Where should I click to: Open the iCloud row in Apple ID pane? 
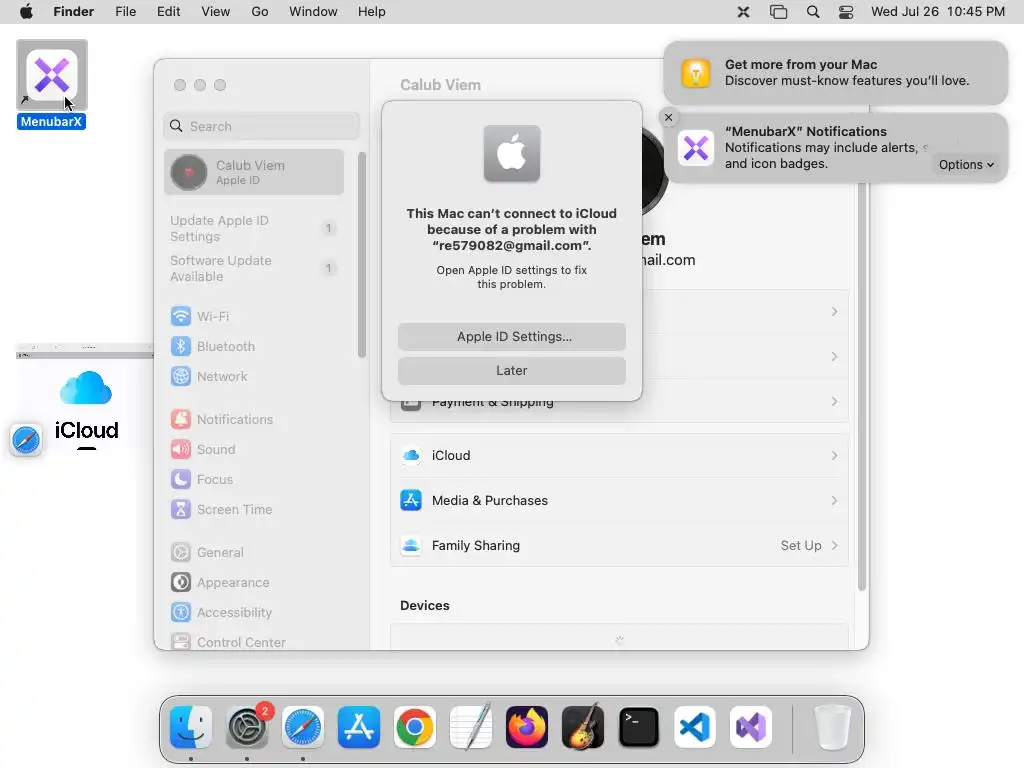tap(619, 455)
